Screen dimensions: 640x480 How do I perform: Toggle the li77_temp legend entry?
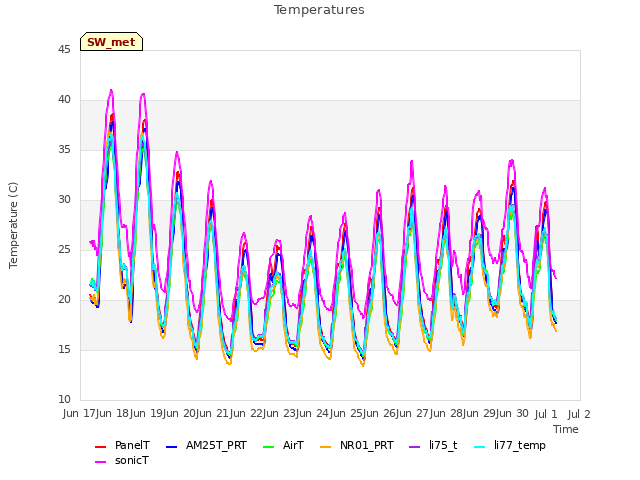click(510, 445)
